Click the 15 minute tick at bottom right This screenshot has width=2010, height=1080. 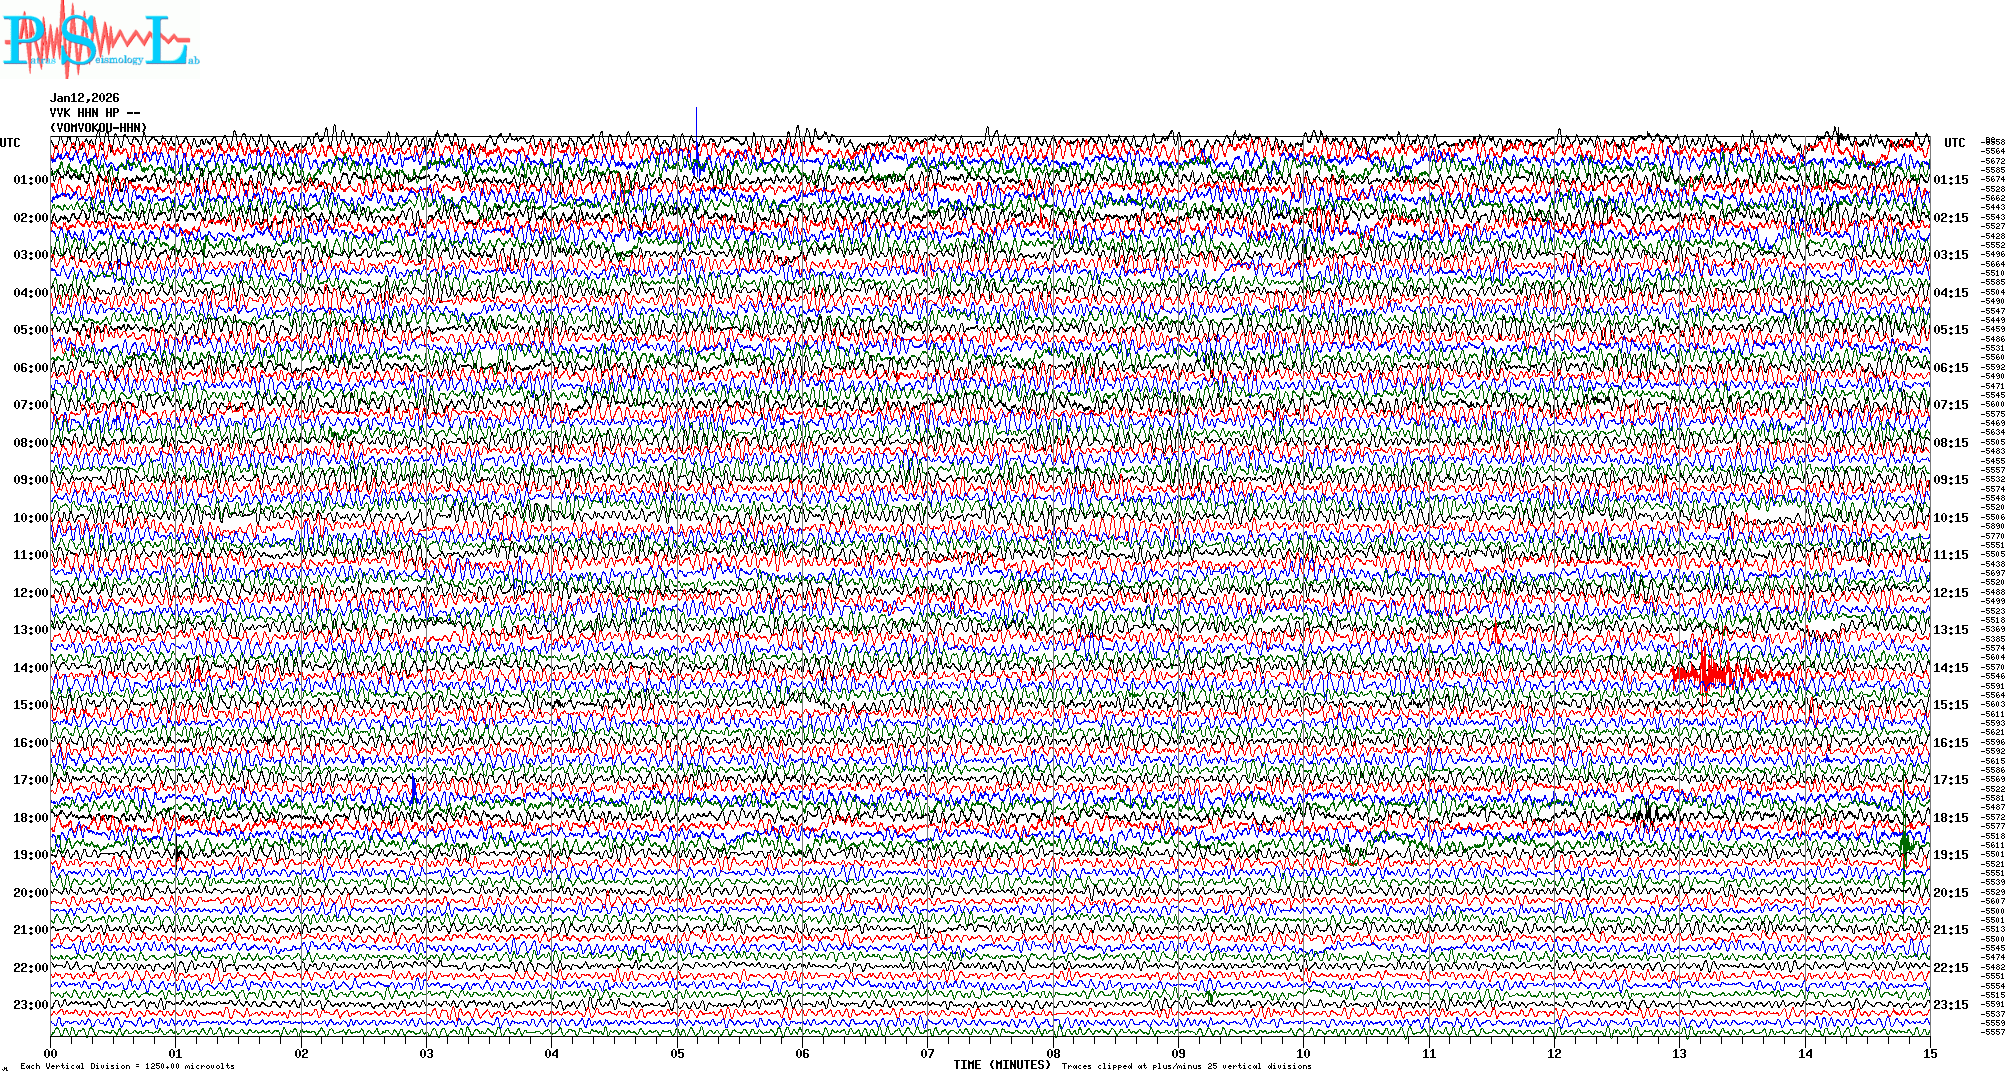click(x=1929, y=1054)
